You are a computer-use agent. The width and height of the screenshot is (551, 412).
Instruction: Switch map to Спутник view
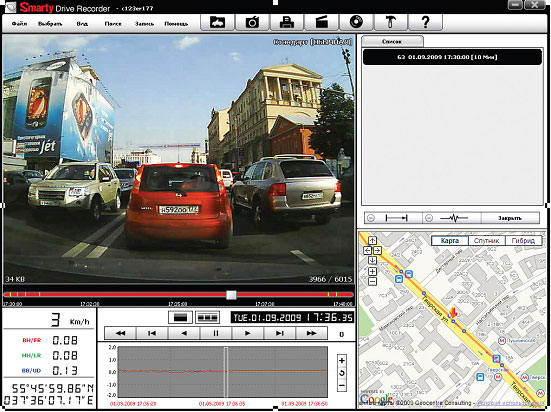tap(487, 241)
